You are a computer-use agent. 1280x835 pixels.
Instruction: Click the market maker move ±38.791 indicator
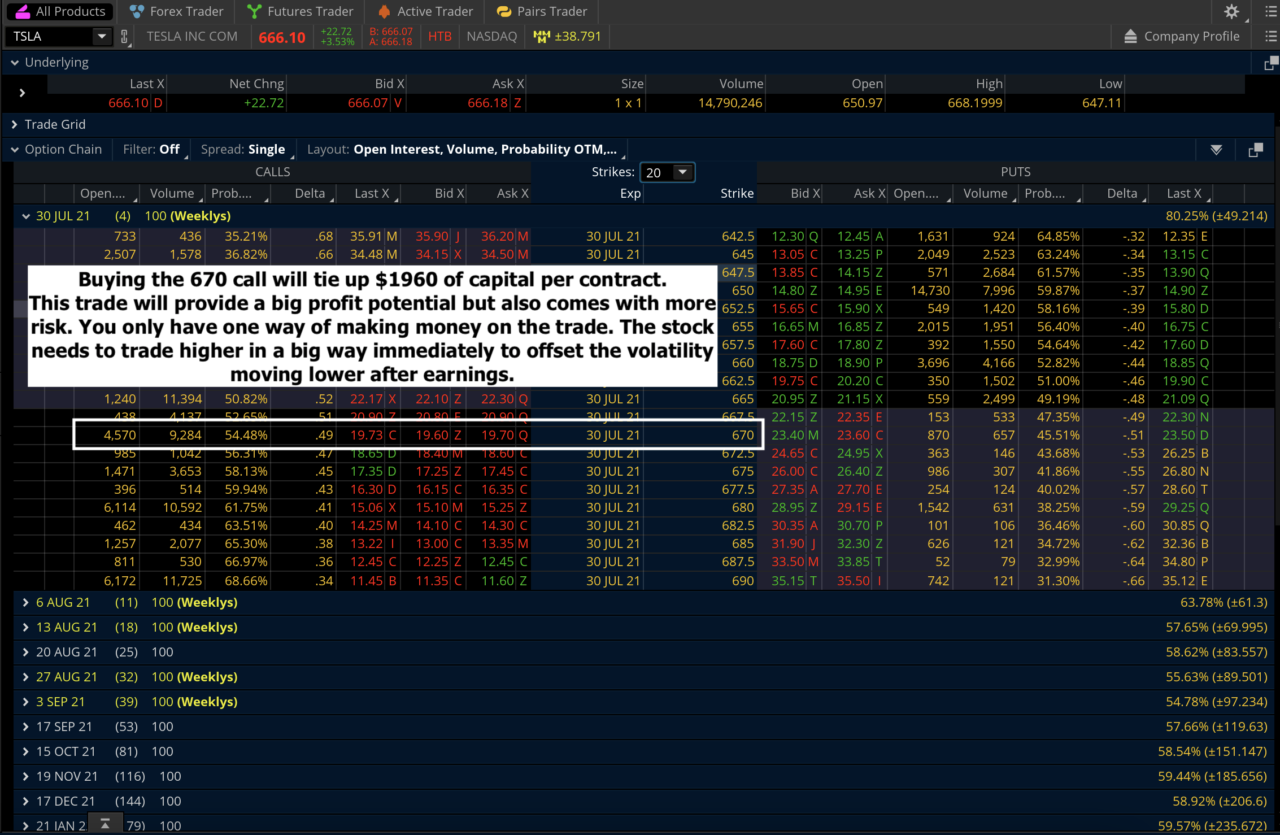567,36
